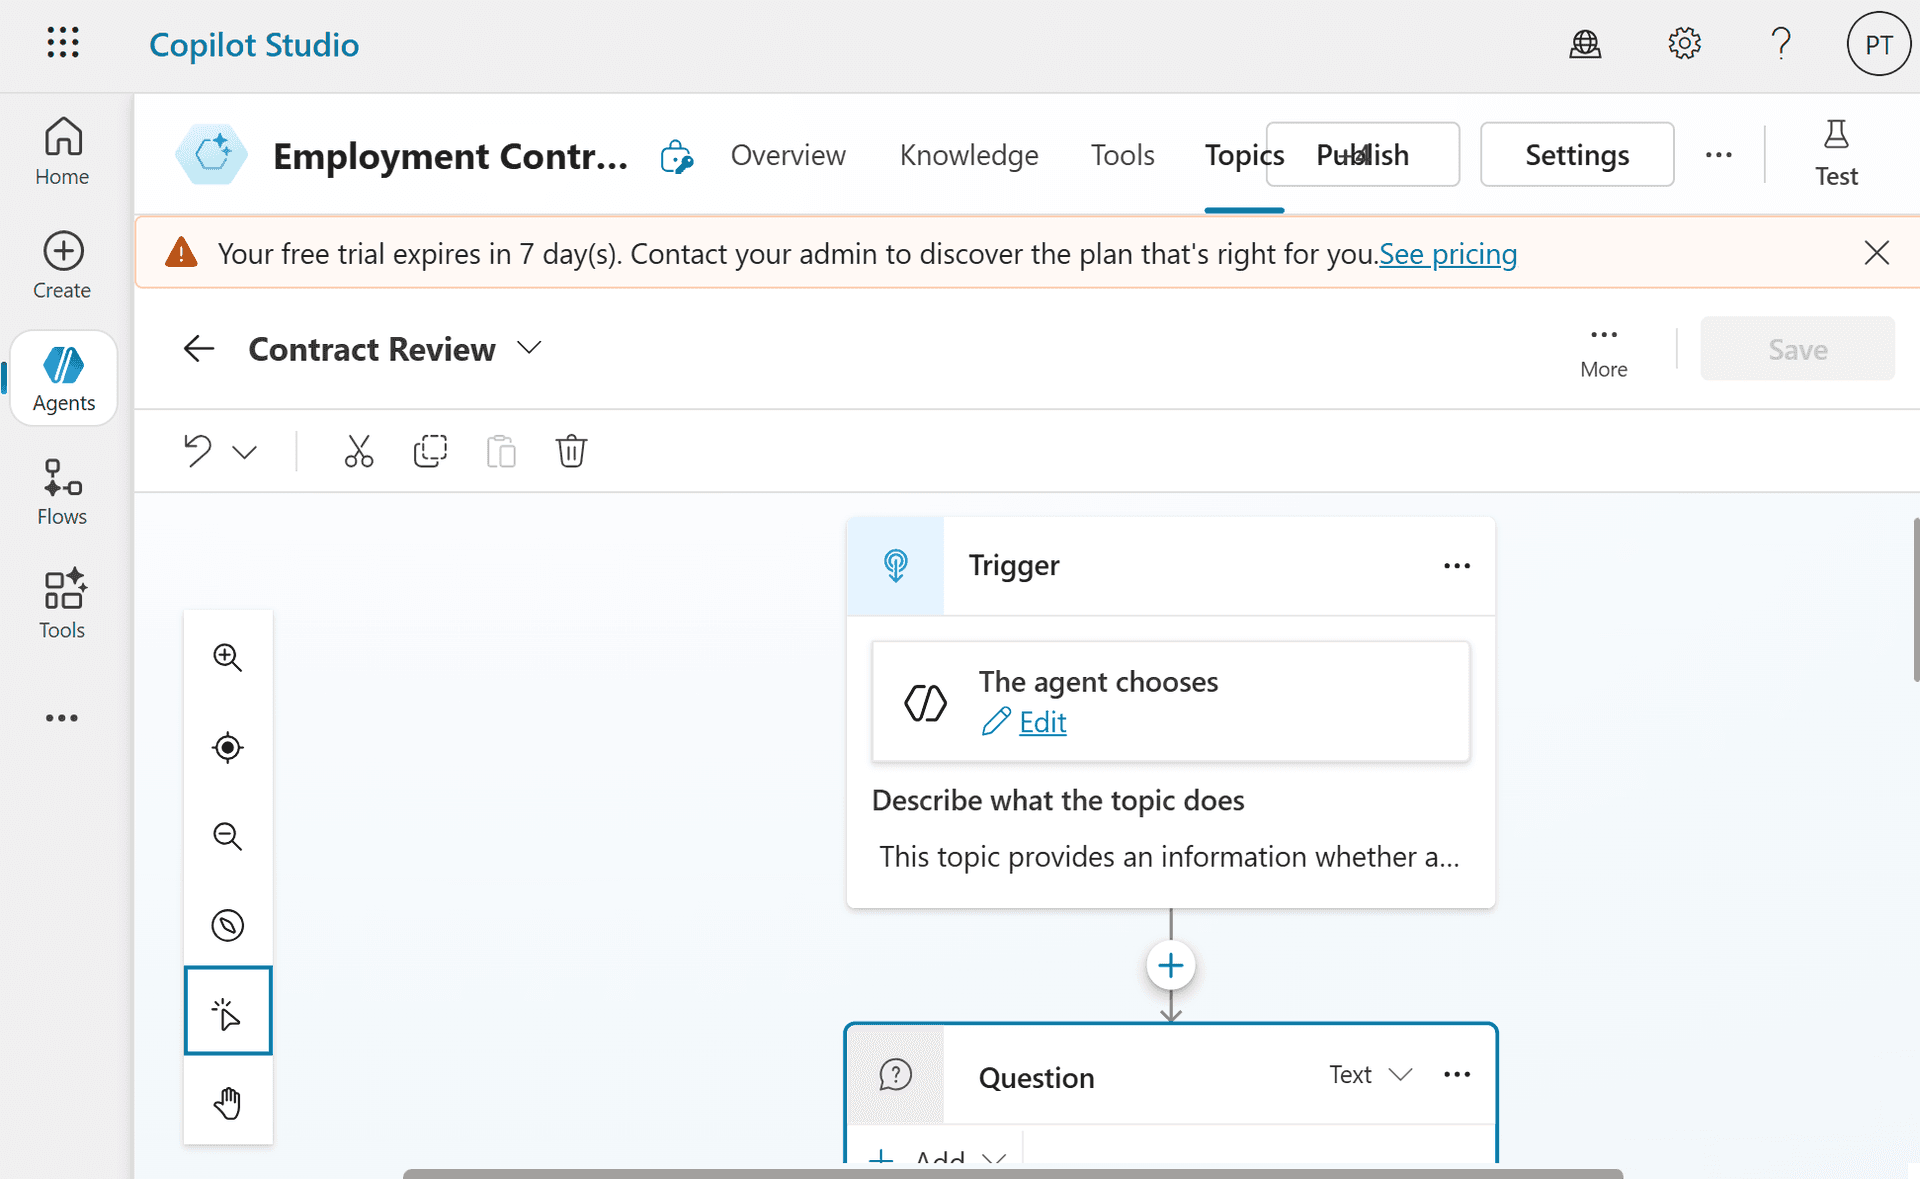
Task: Open the Text type dropdown on Question
Action: point(1370,1074)
